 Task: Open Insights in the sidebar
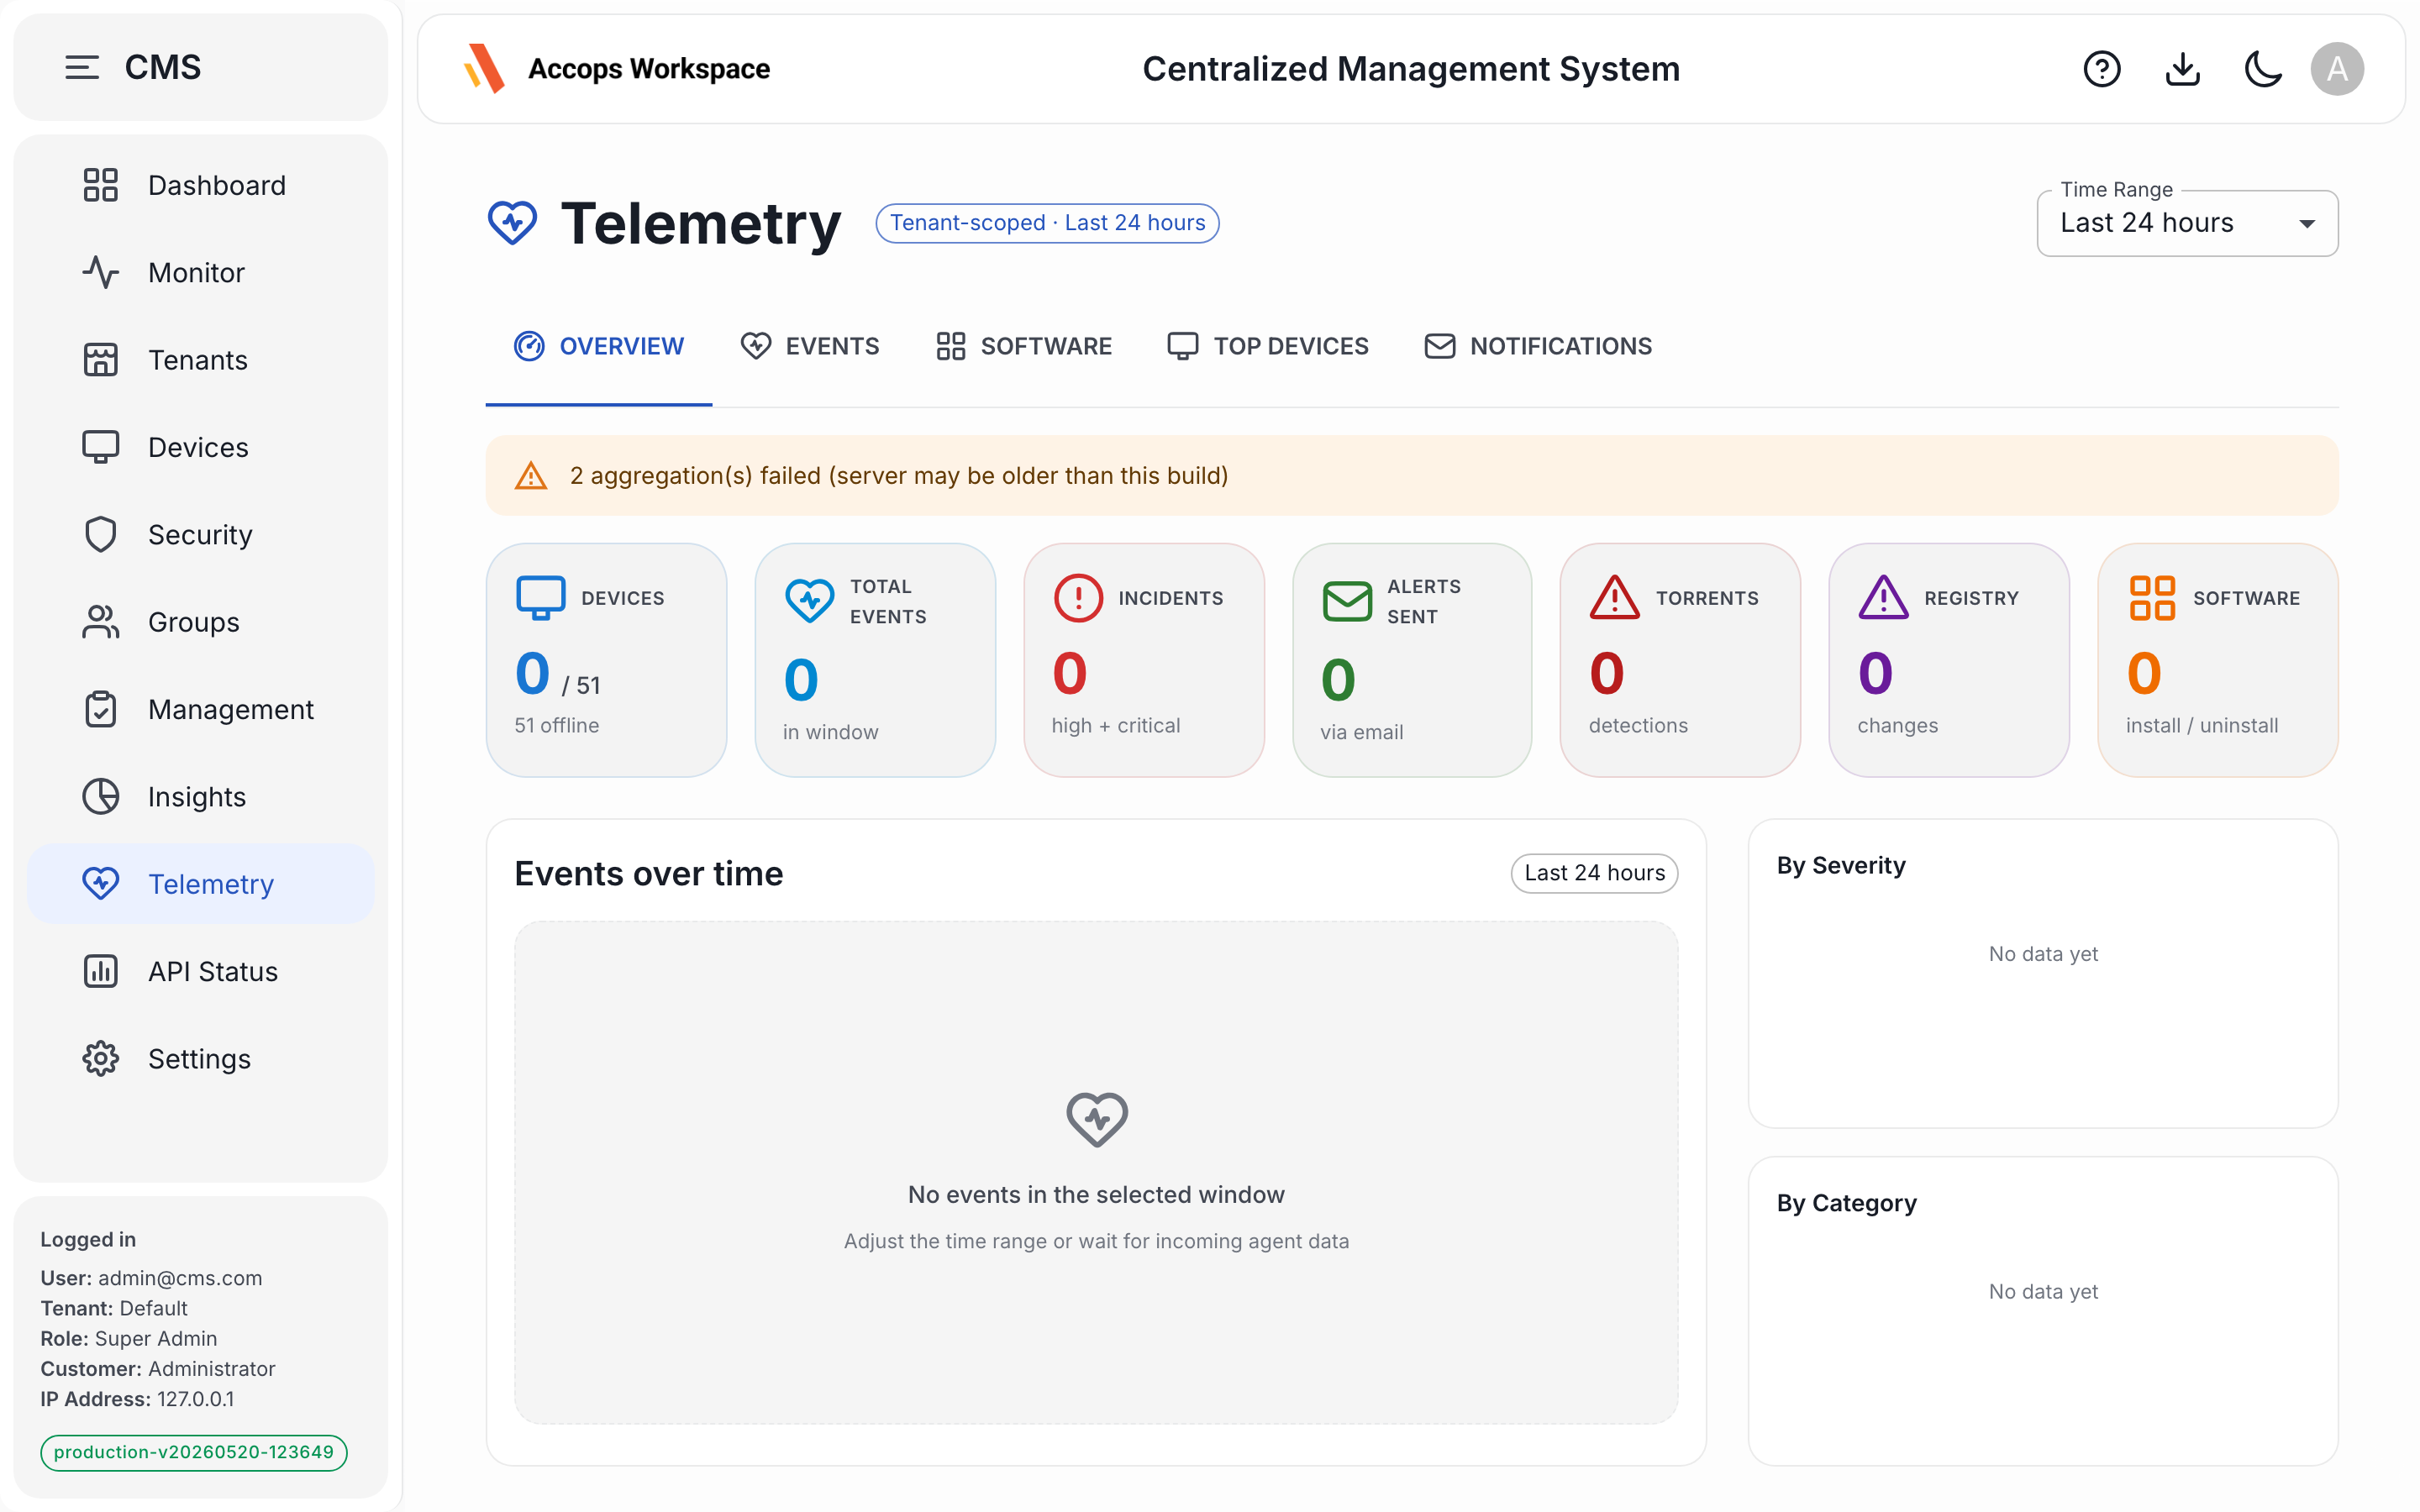pyautogui.click(x=201, y=796)
